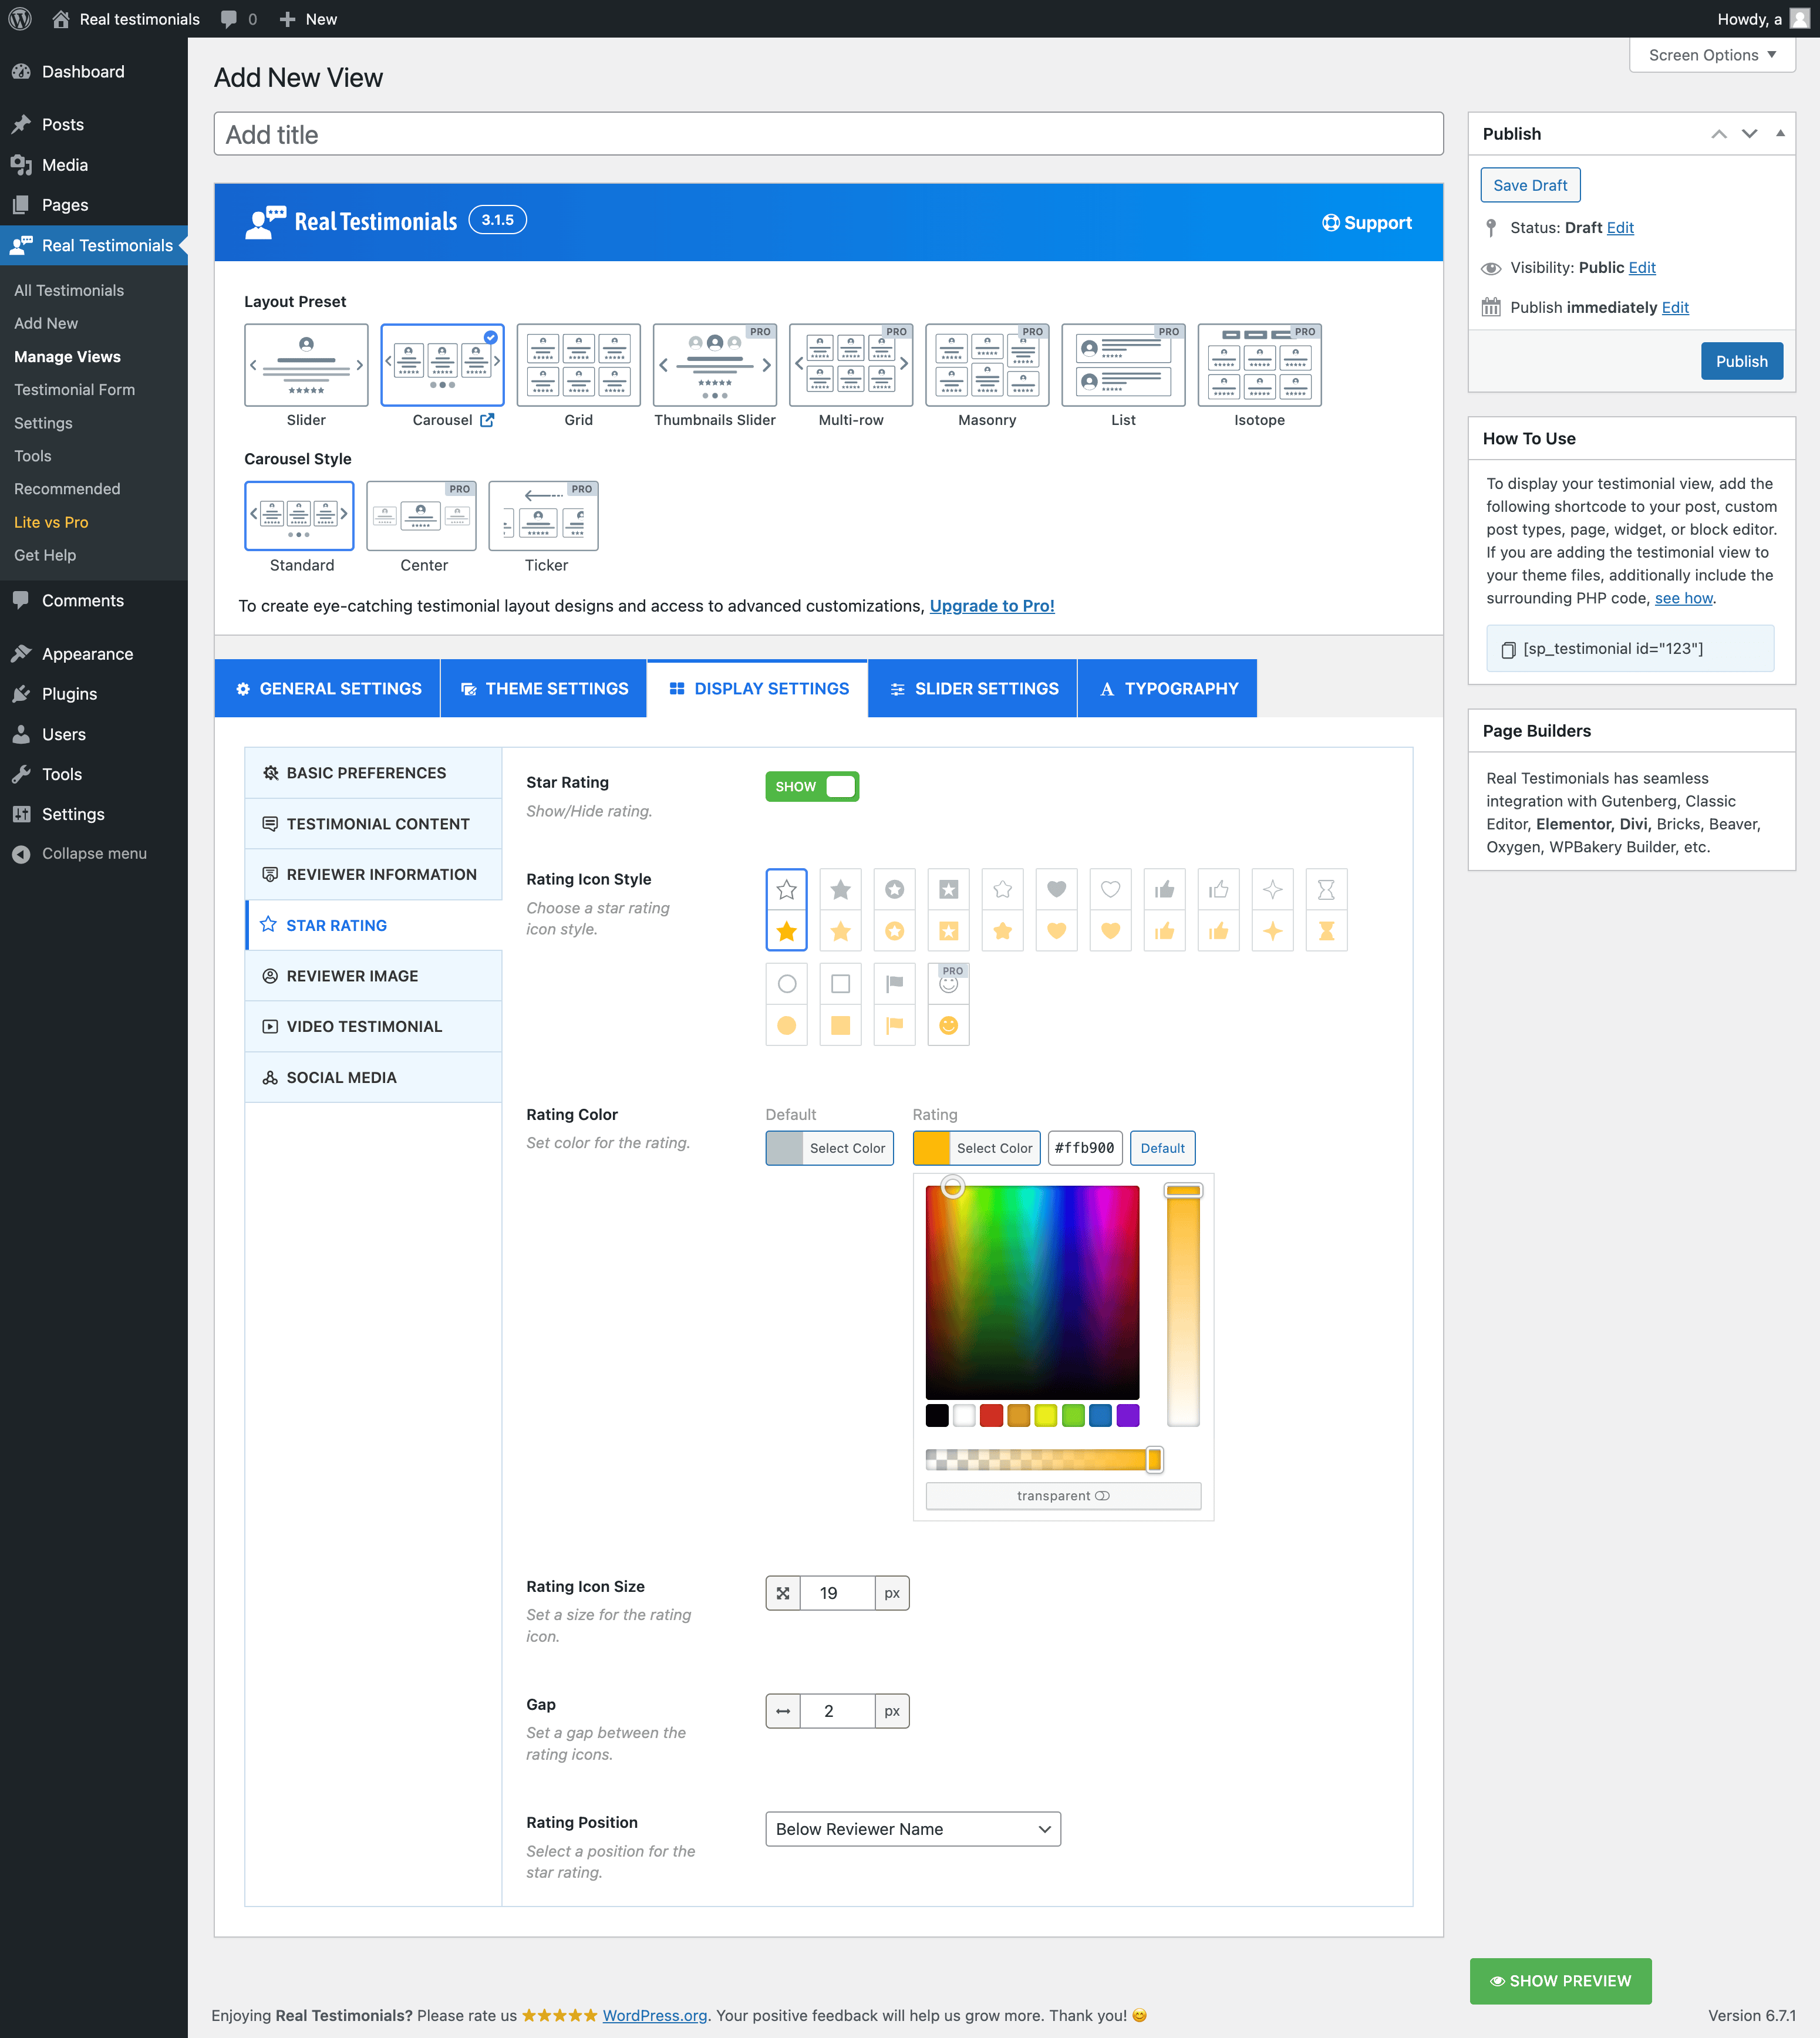1820x2038 pixels.
Task: Switch to the Slider Settings tab
Action: tap(972, 689)
